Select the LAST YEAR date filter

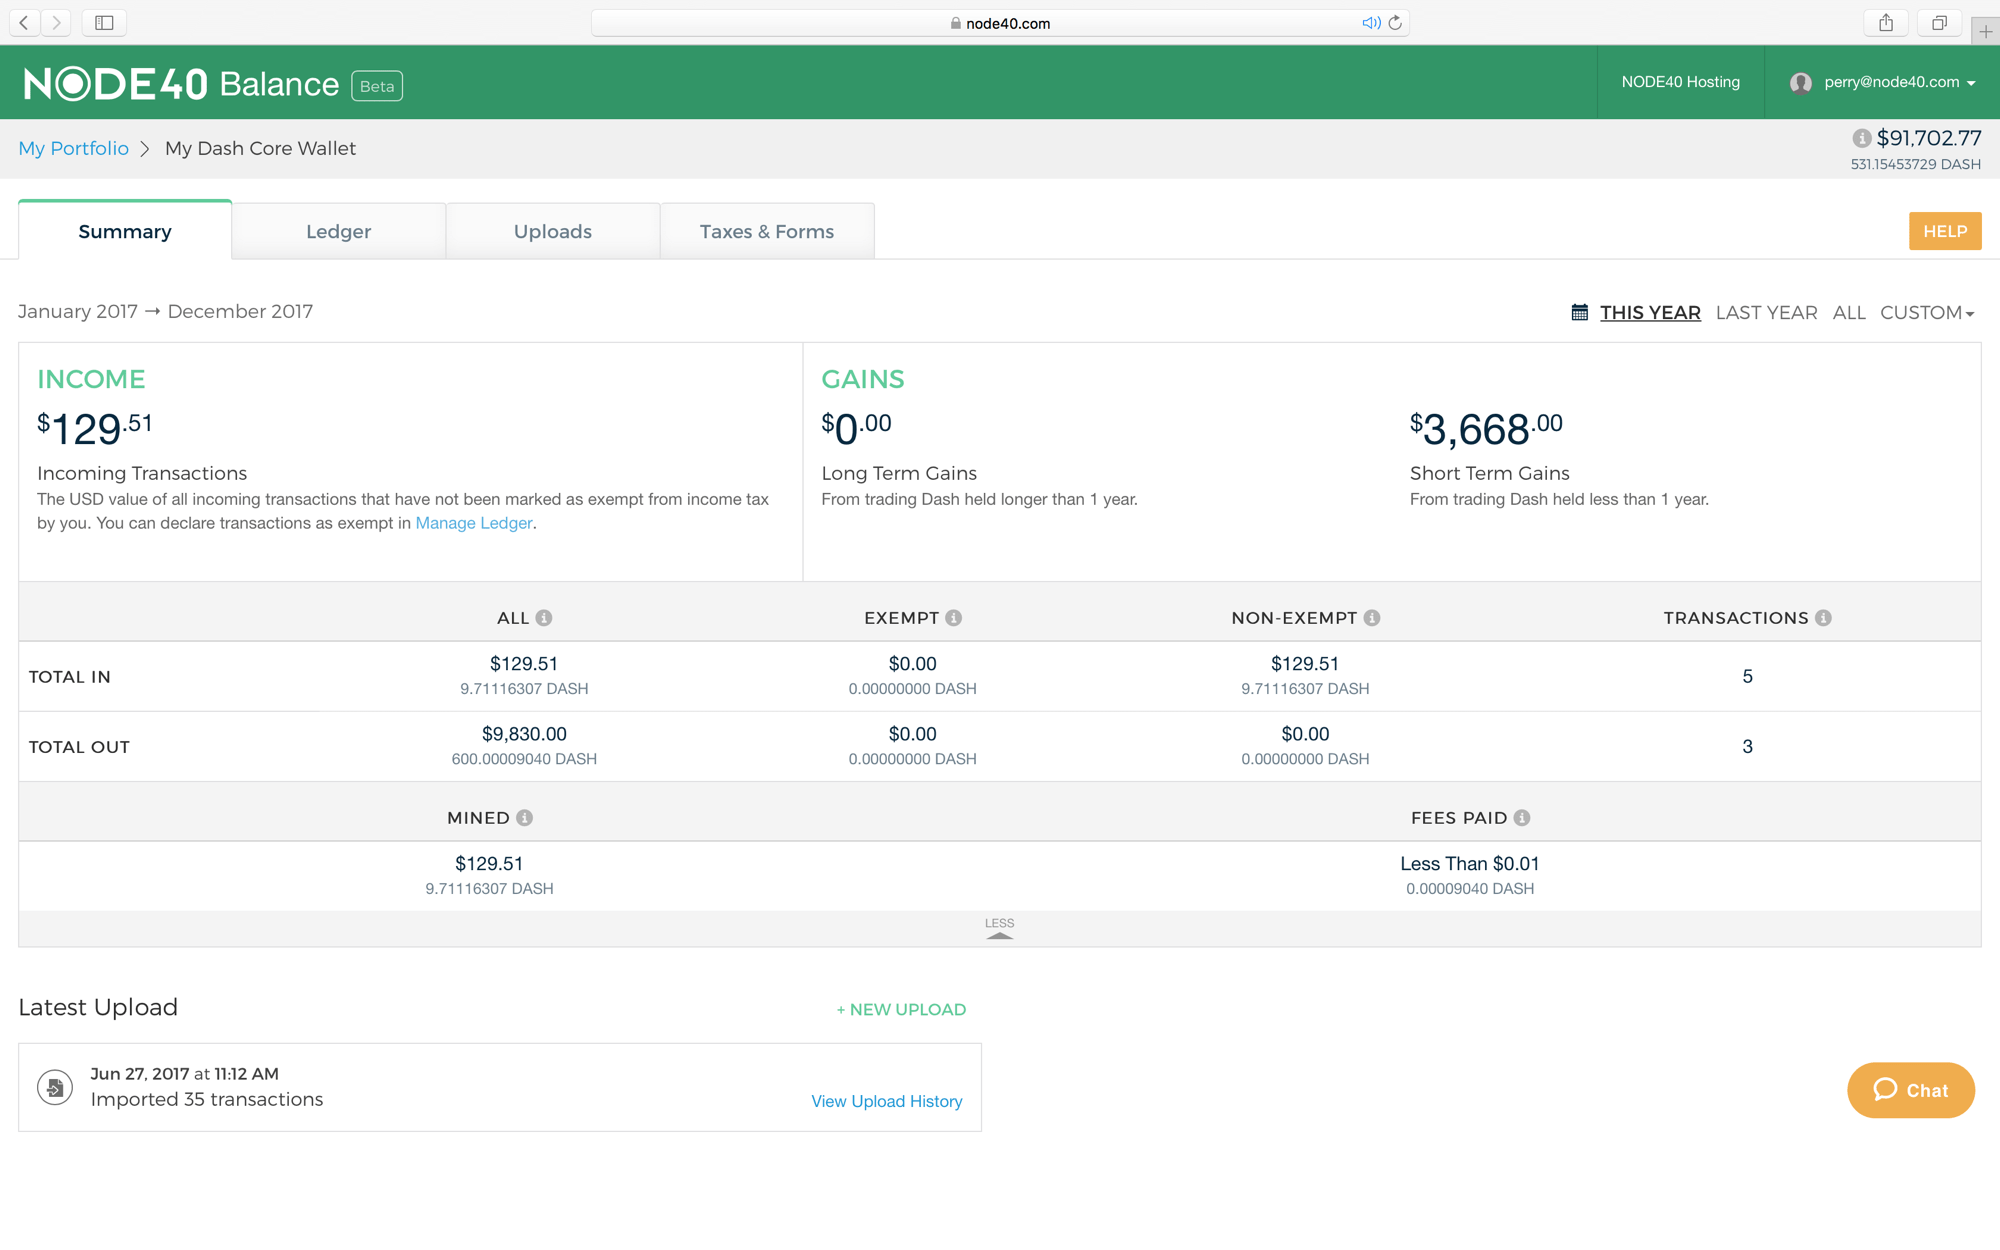pos(1766,313)
